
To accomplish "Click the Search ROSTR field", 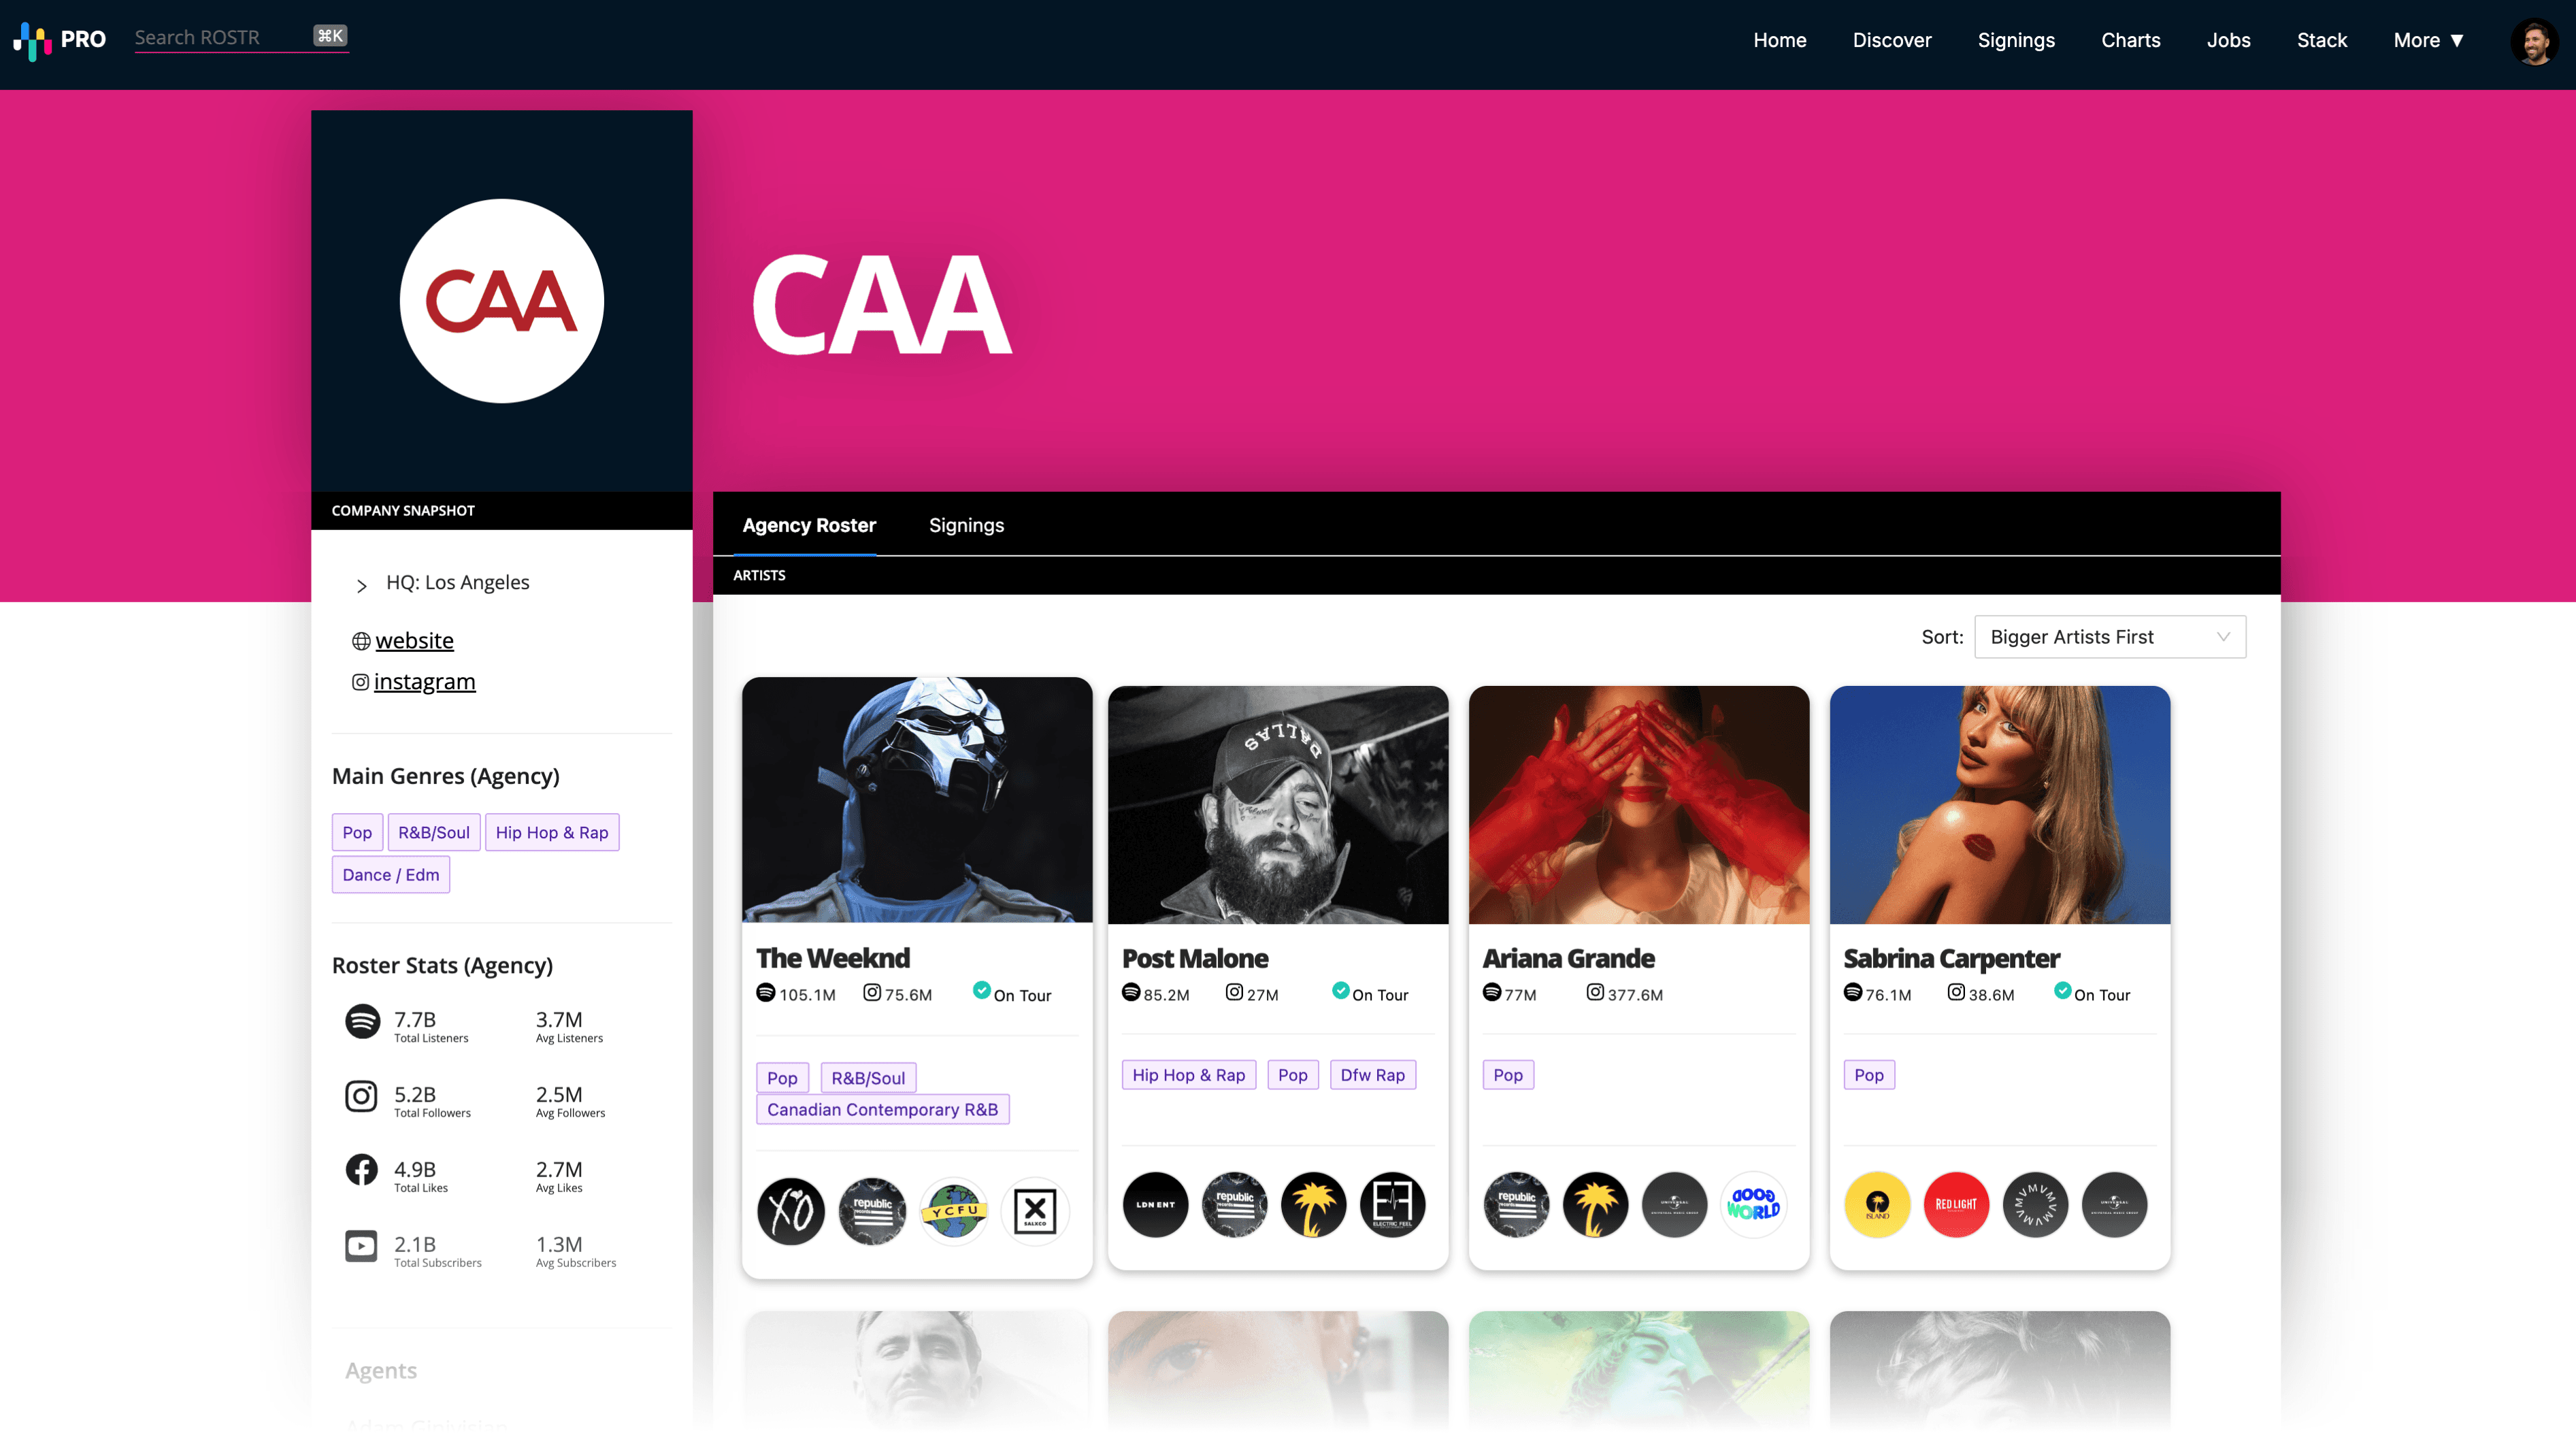I will pyautogui.click(x=241, y=37).
